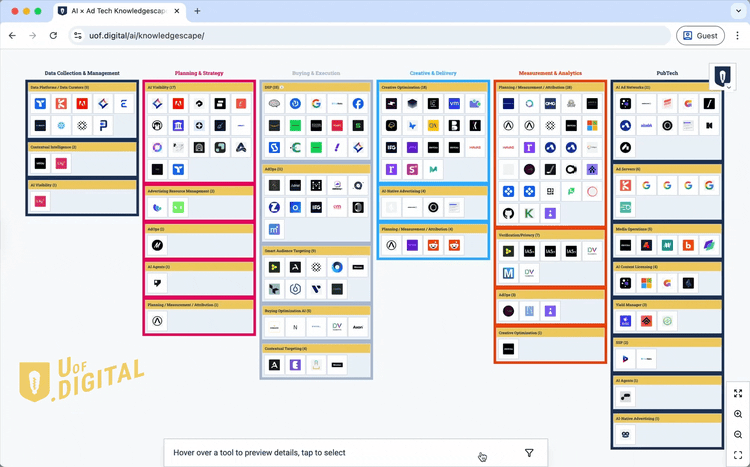
Task: Click the 'Smart Audience Targeting (9)' group header
Action: pyautogui.click(x=316, y=251)
